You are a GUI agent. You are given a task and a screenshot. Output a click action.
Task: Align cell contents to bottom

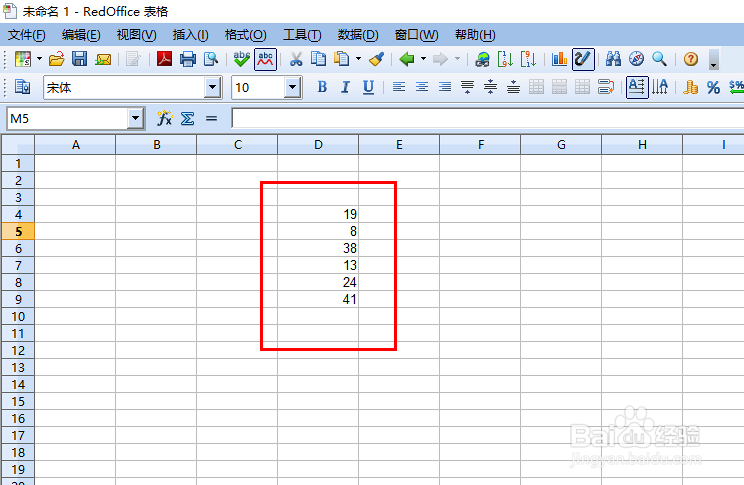513,87
